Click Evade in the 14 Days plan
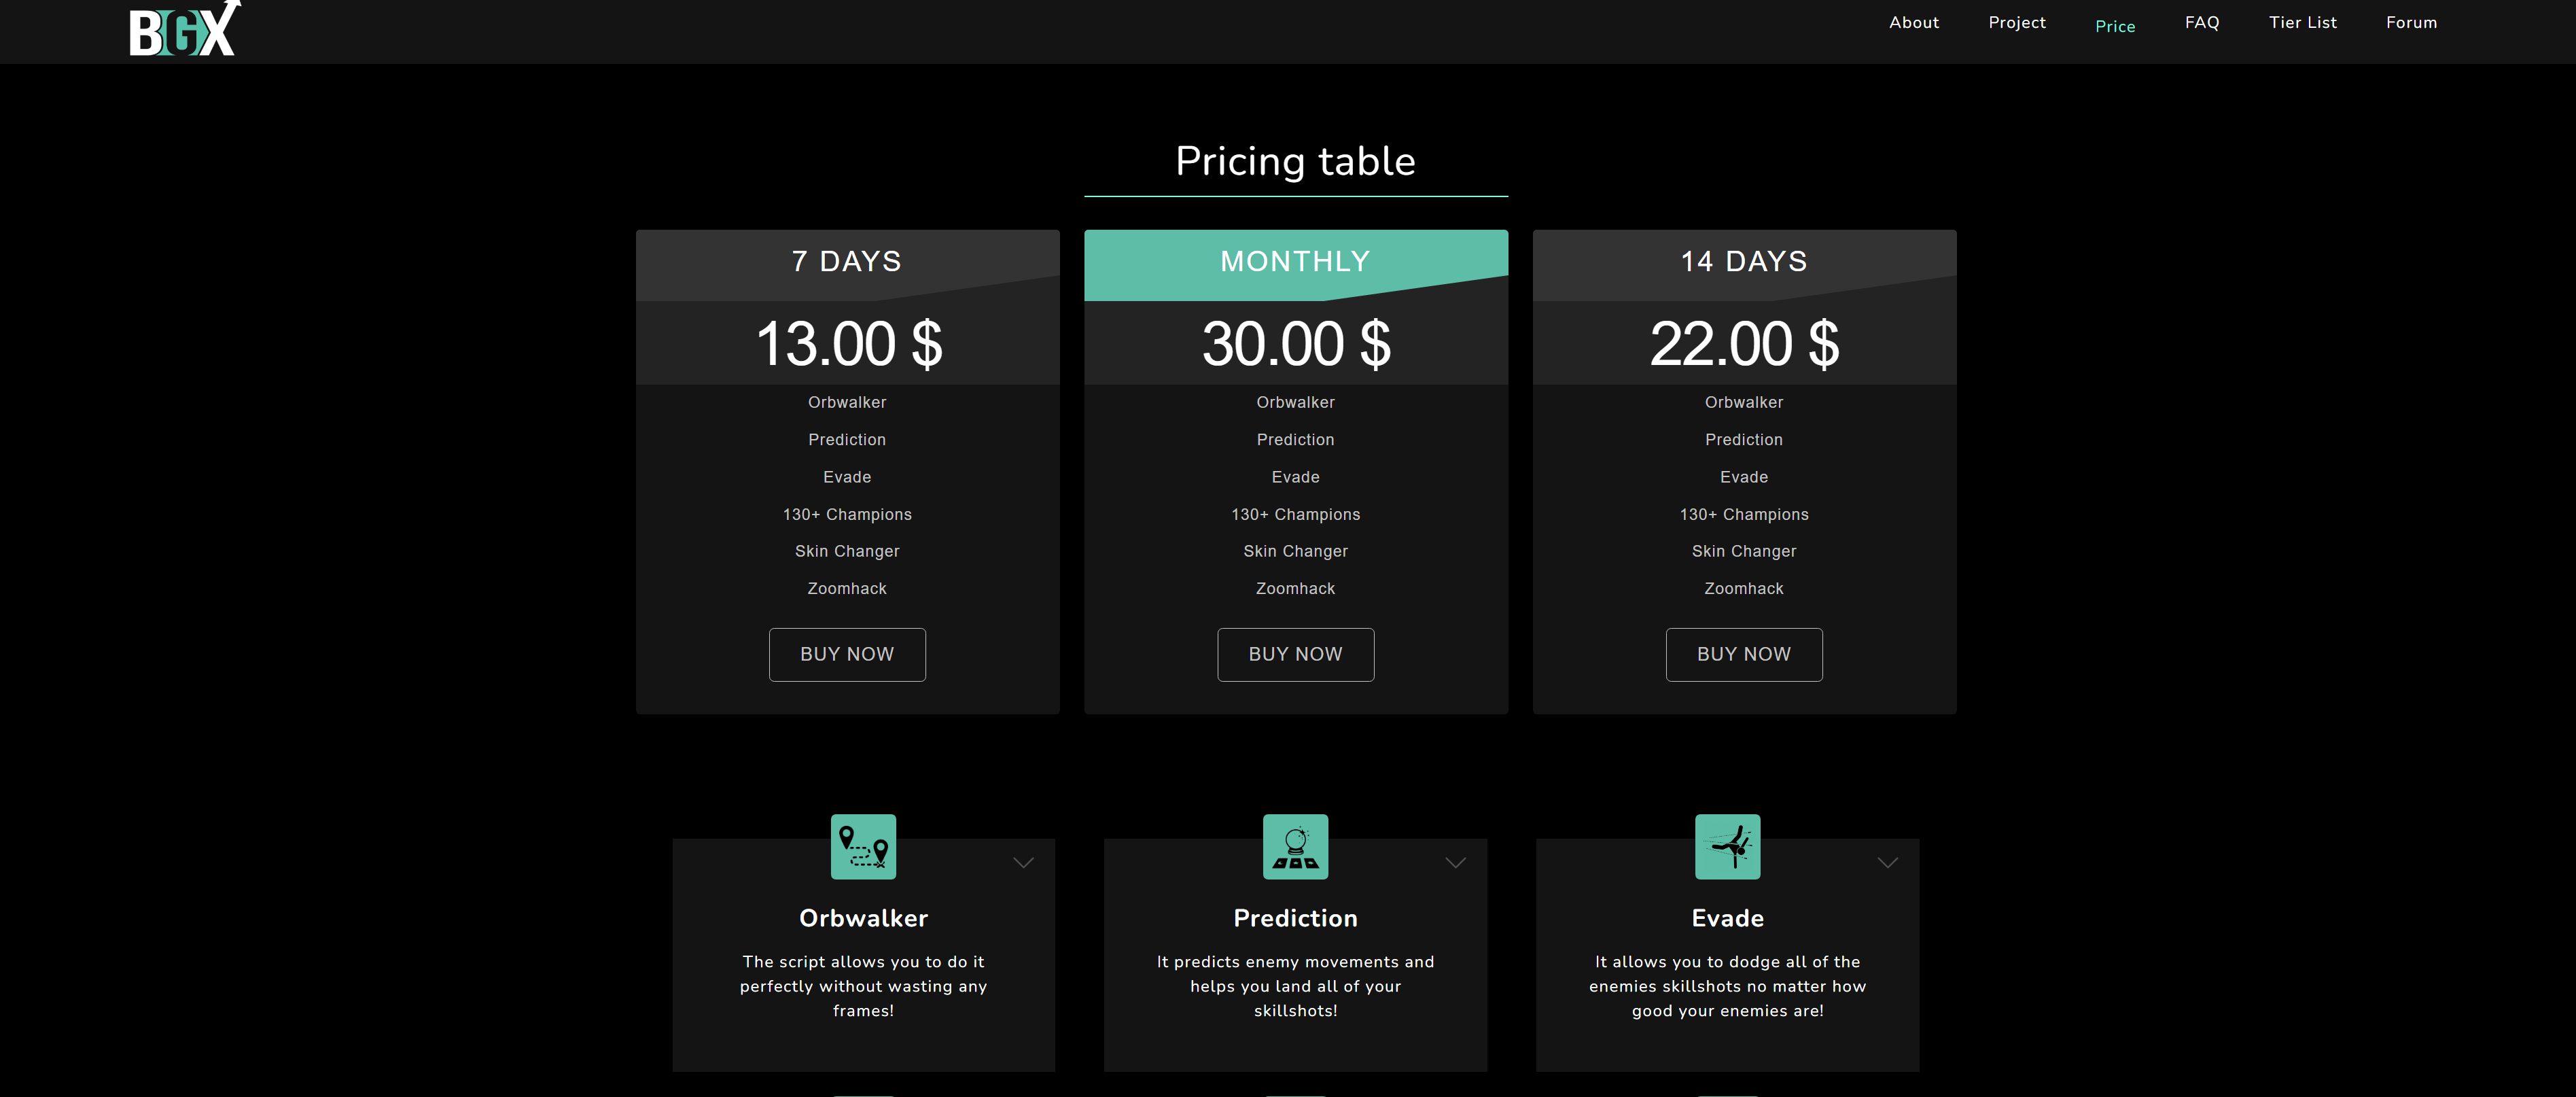 1743,477
